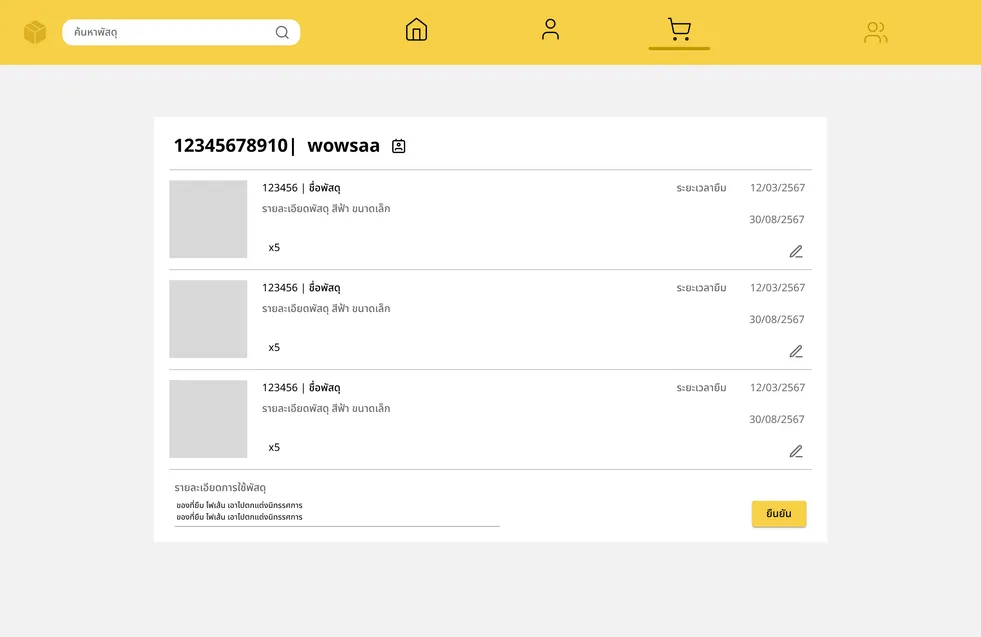Click the third item's gray thumbnail
Screen dimensions: 981x637
(x=208, y=419)
